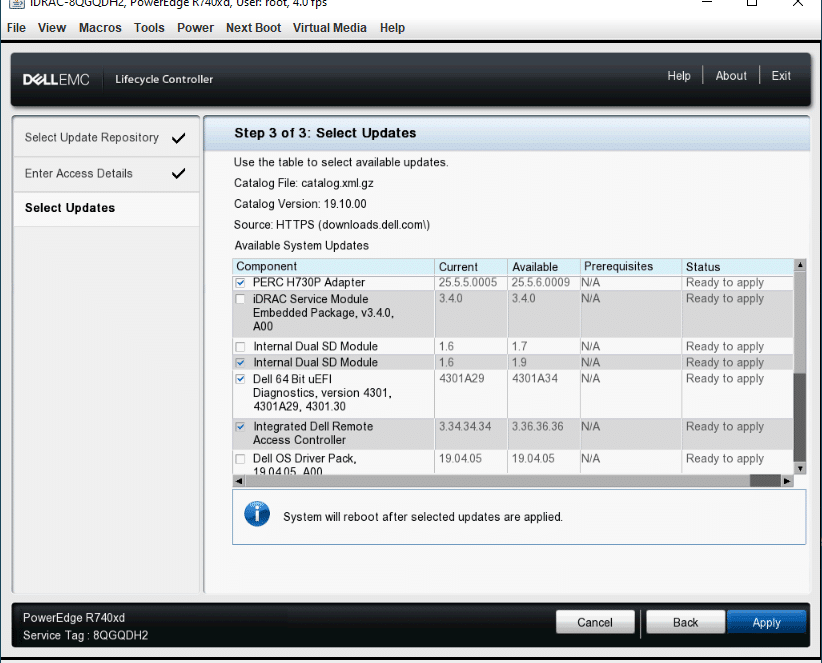Click the 'Service Tag : 8QGQDH2' footer text
Image resolution: width=822 pixels, height=663 pixels.
coord(85,636)
